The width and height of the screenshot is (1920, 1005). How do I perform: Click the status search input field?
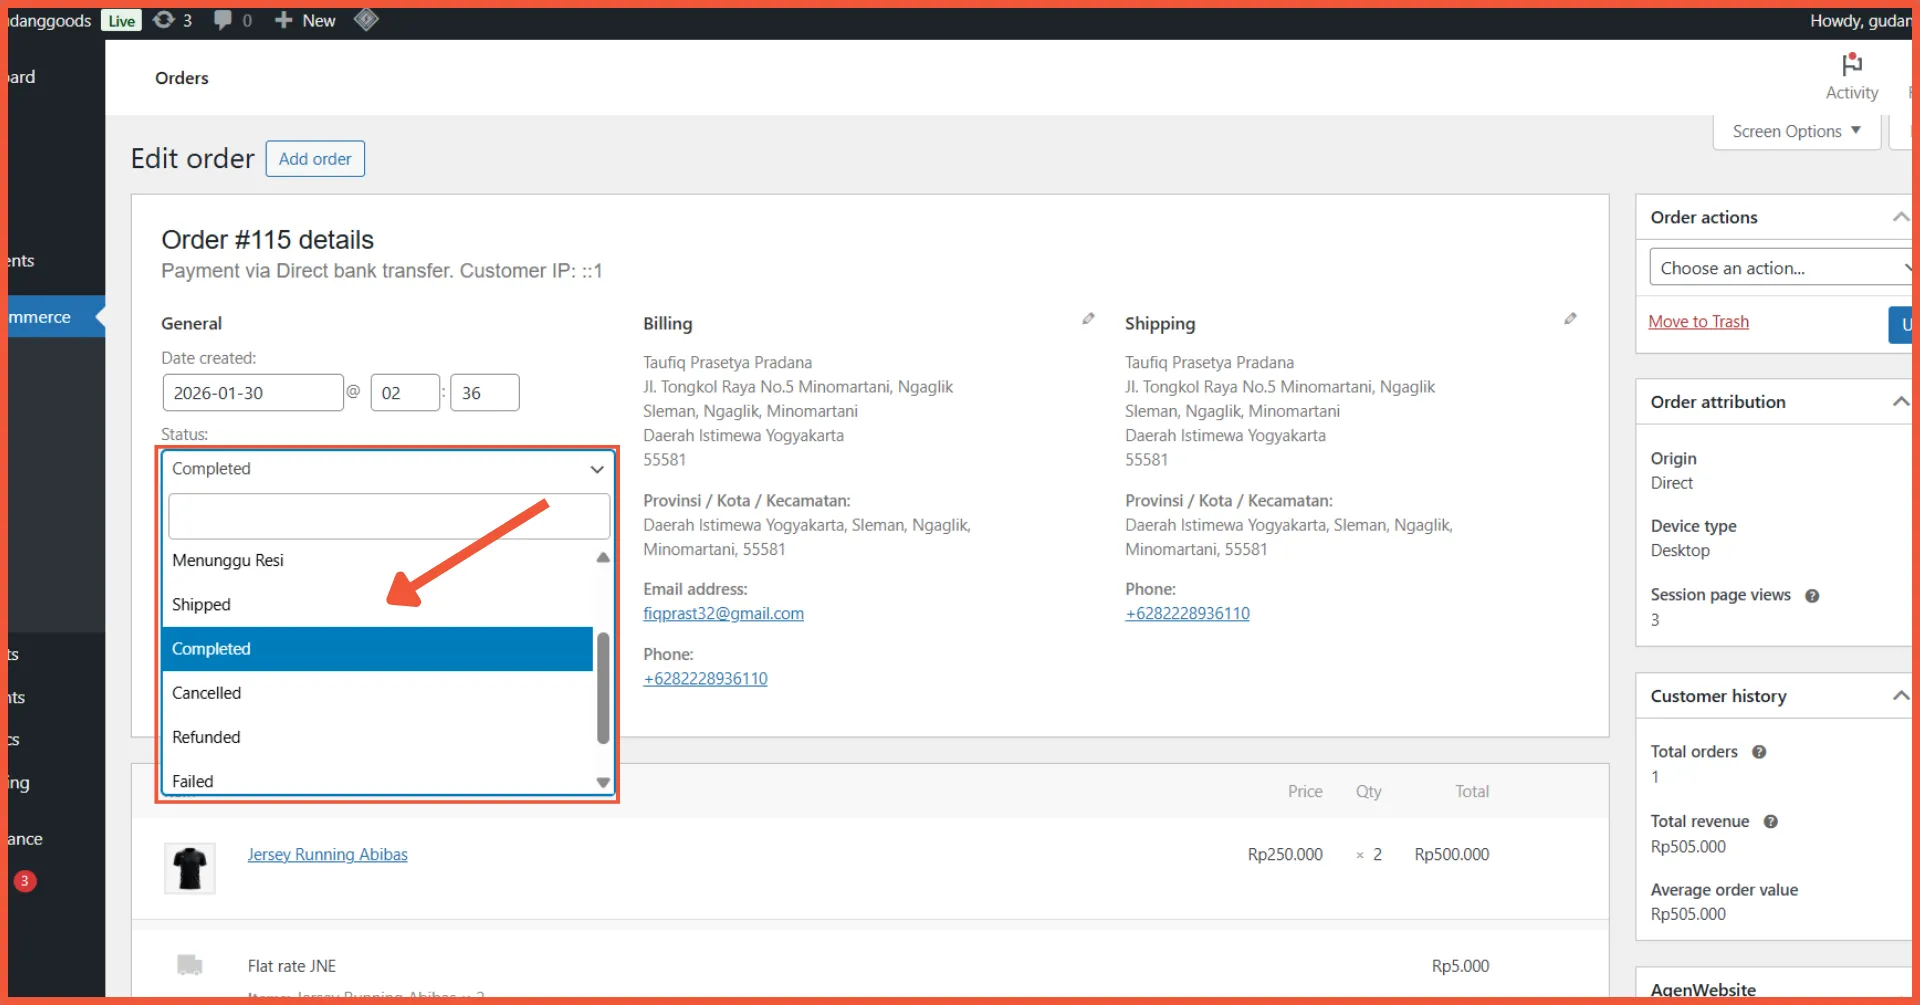pyautogui.click(x=388, y=516)
